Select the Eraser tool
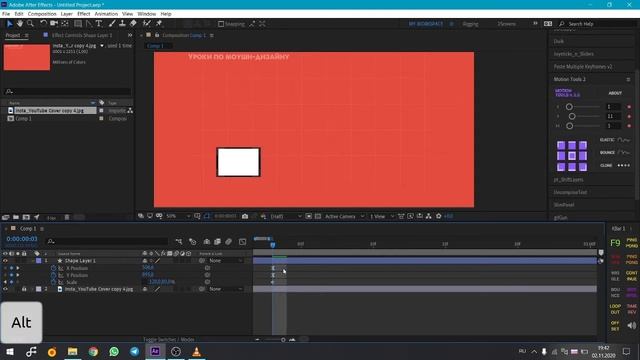The width and height of the screenshot is (640, 360). click(133, 24)
